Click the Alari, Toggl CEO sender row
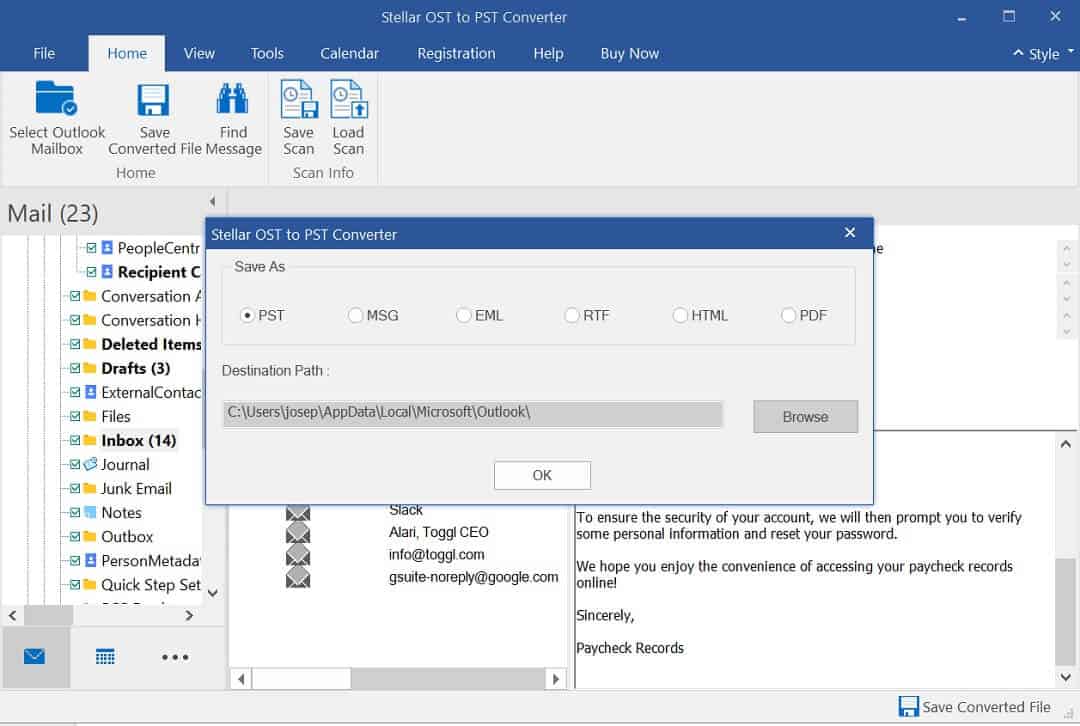This screenshot has height=726, width=1080. click(x=439, y=532)
